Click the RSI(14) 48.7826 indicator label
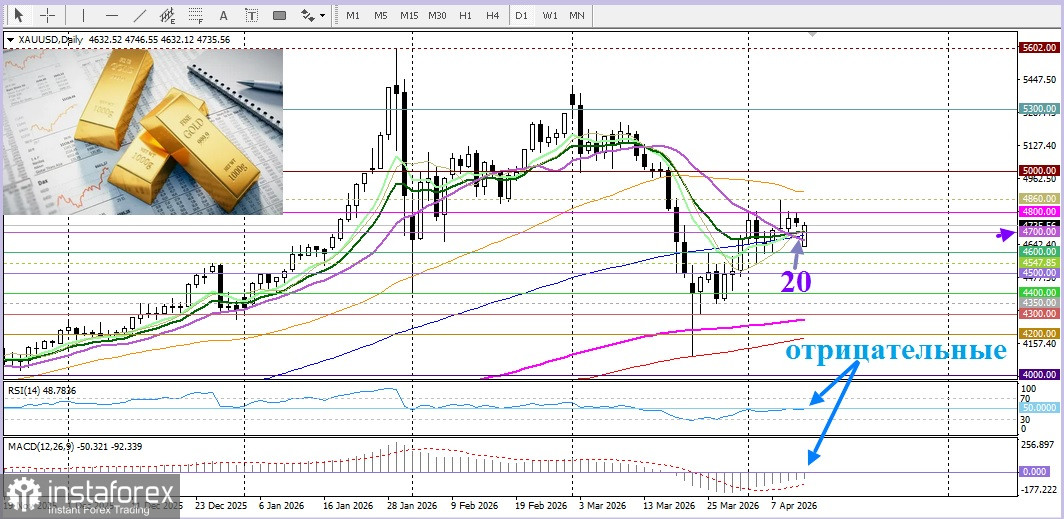Image resolution: width=1064 pixels, height=519 pixels. (x=42, y=390)
